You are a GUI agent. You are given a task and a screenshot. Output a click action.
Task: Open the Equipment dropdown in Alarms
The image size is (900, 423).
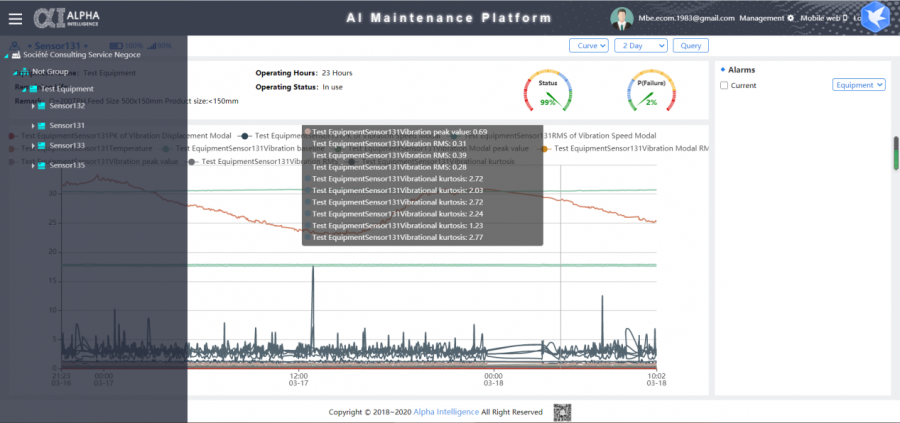[x=859, y=85]
